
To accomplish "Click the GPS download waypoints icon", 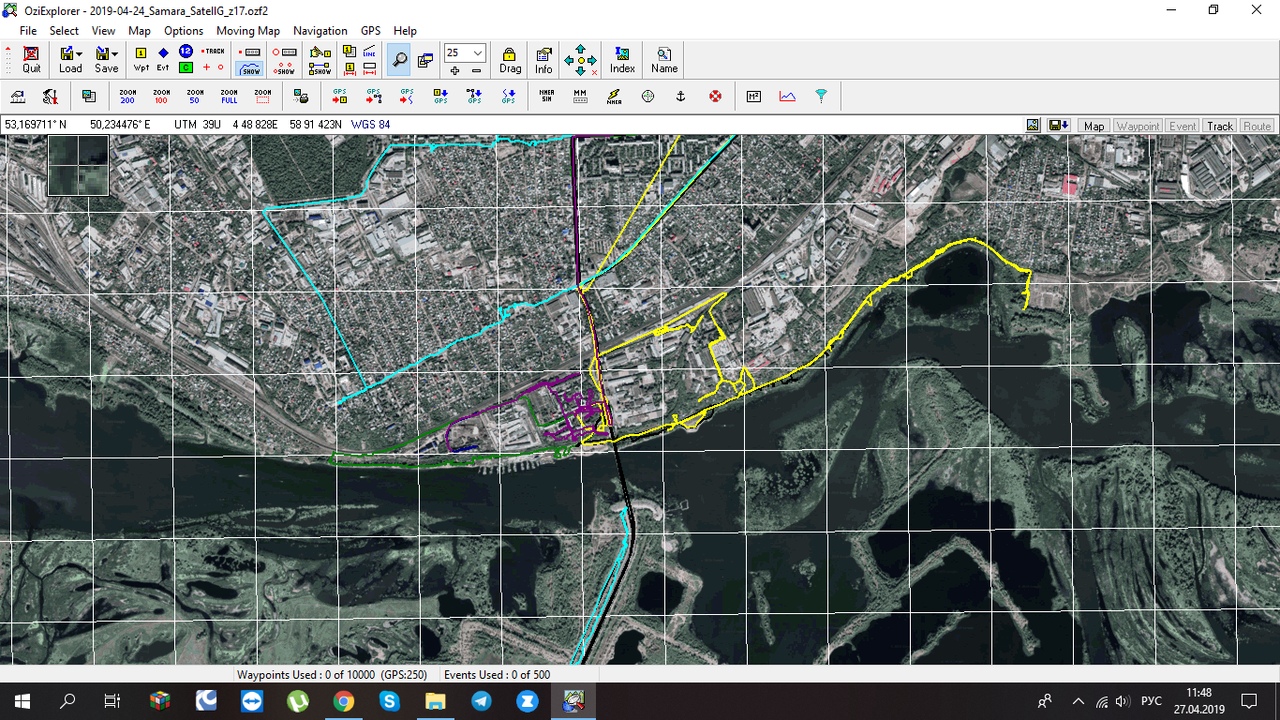I will (441, 96).
